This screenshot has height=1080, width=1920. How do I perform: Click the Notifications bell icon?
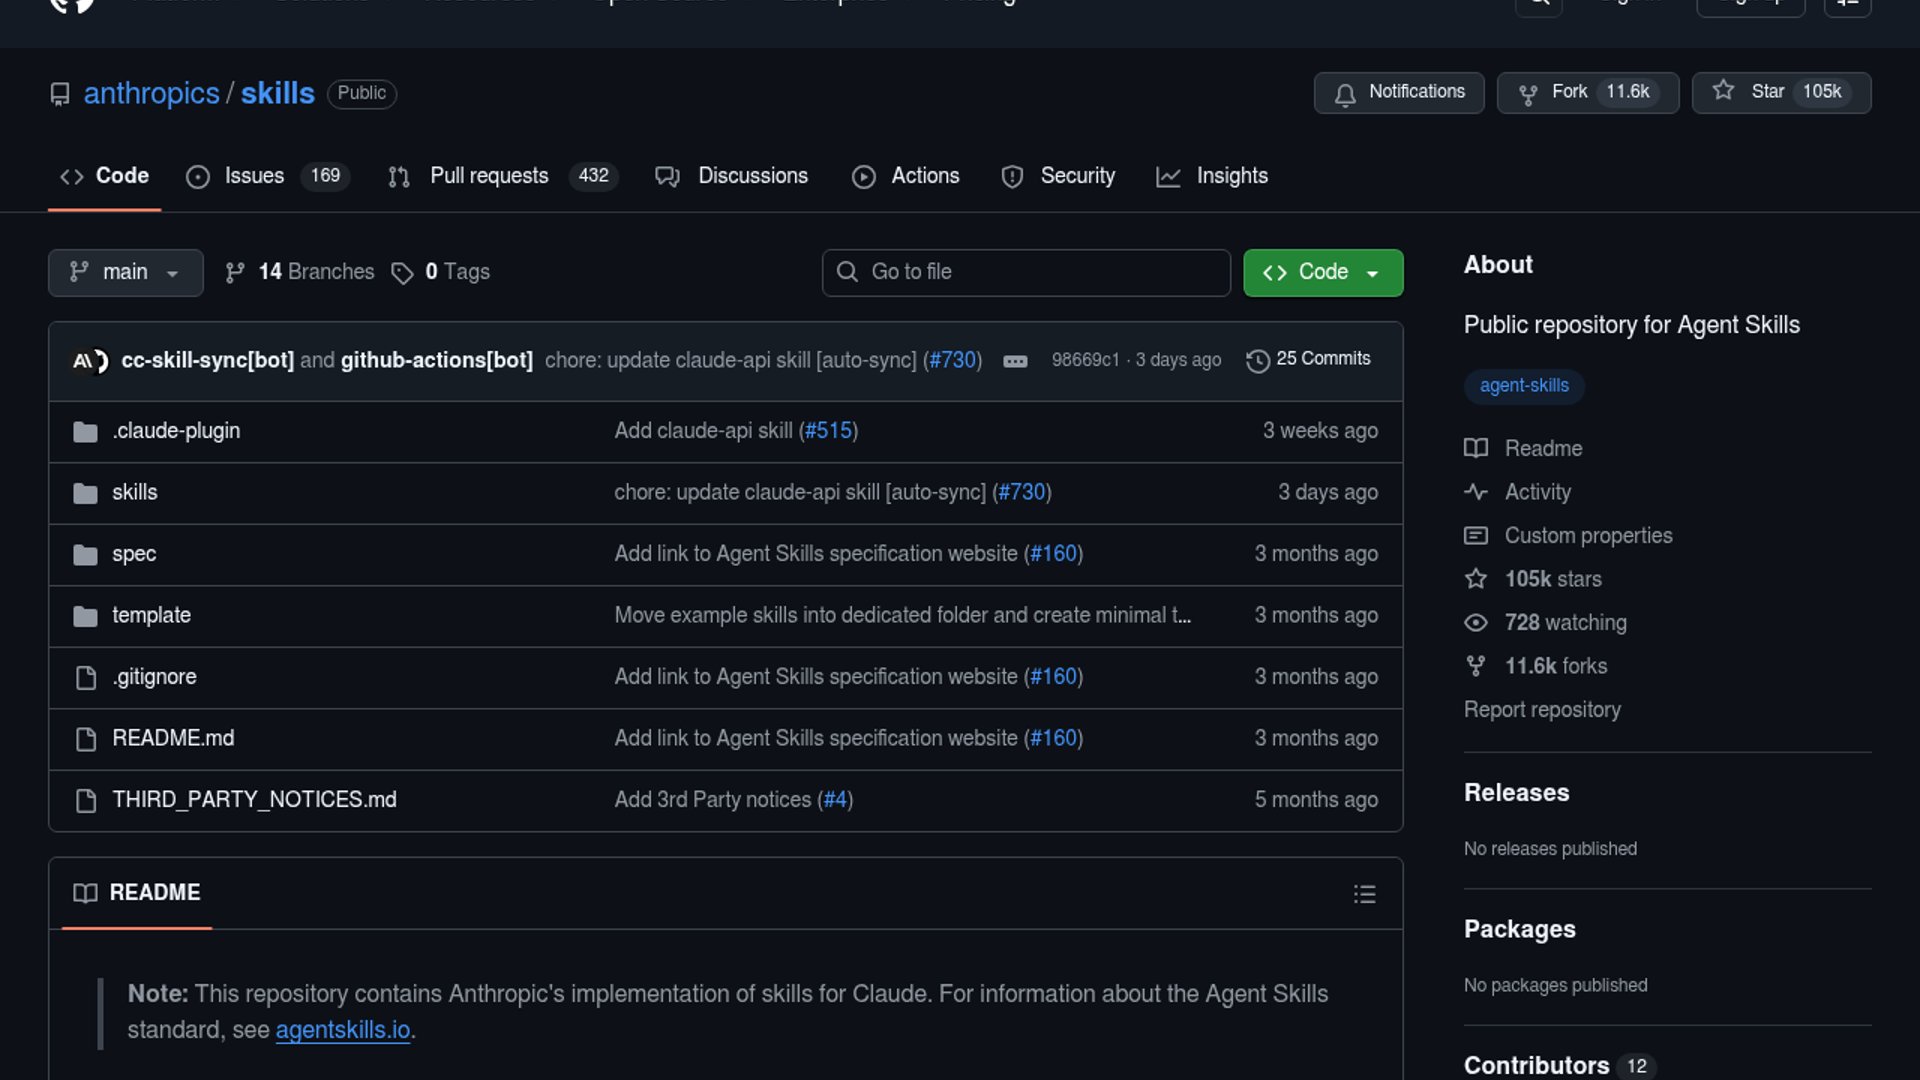[1345, 94]
